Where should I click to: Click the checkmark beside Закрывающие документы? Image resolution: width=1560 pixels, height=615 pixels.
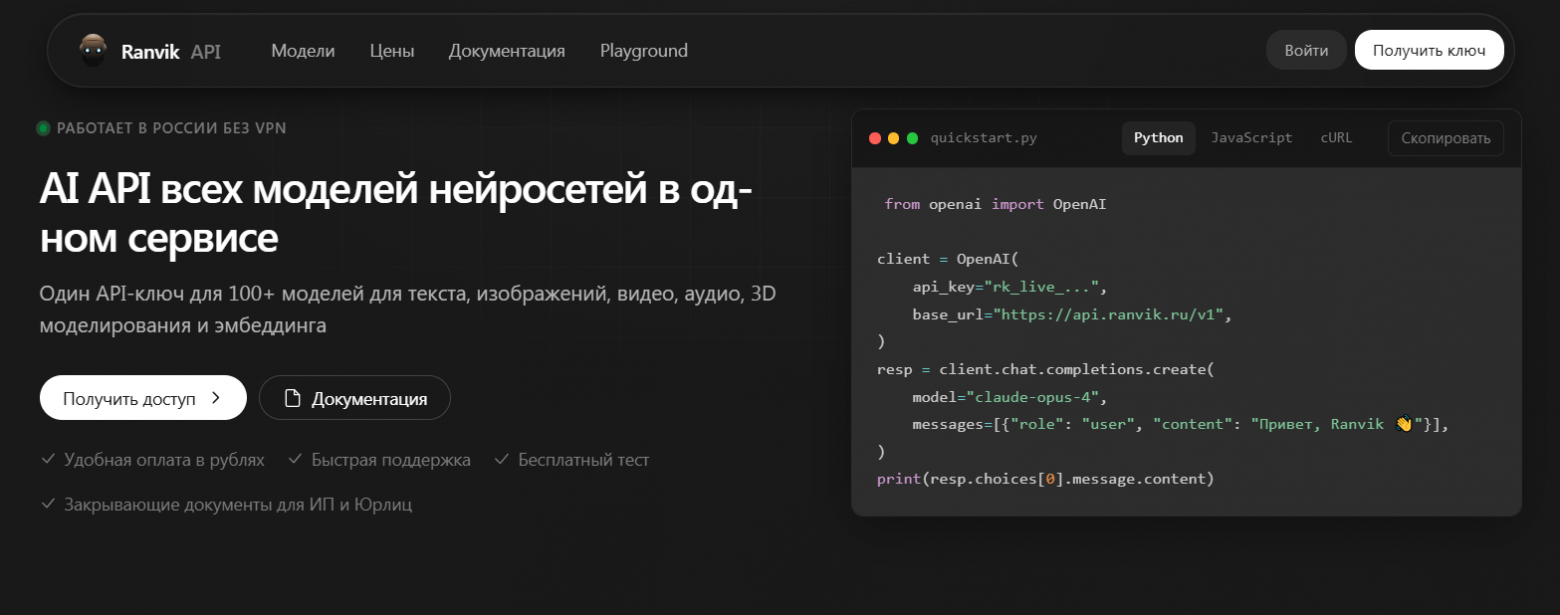(47, 503)
